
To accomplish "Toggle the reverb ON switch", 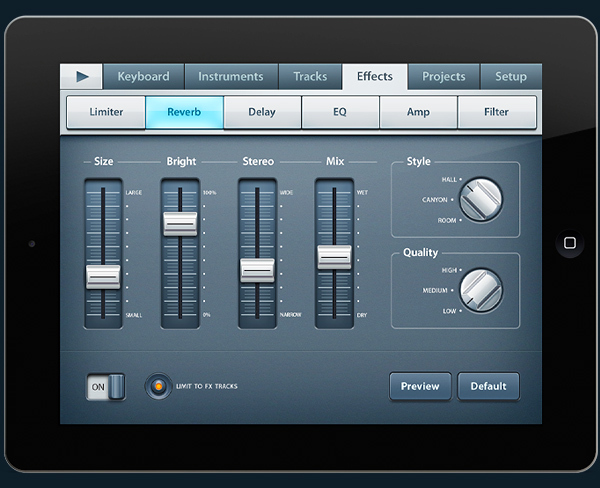I will (106, 387).
